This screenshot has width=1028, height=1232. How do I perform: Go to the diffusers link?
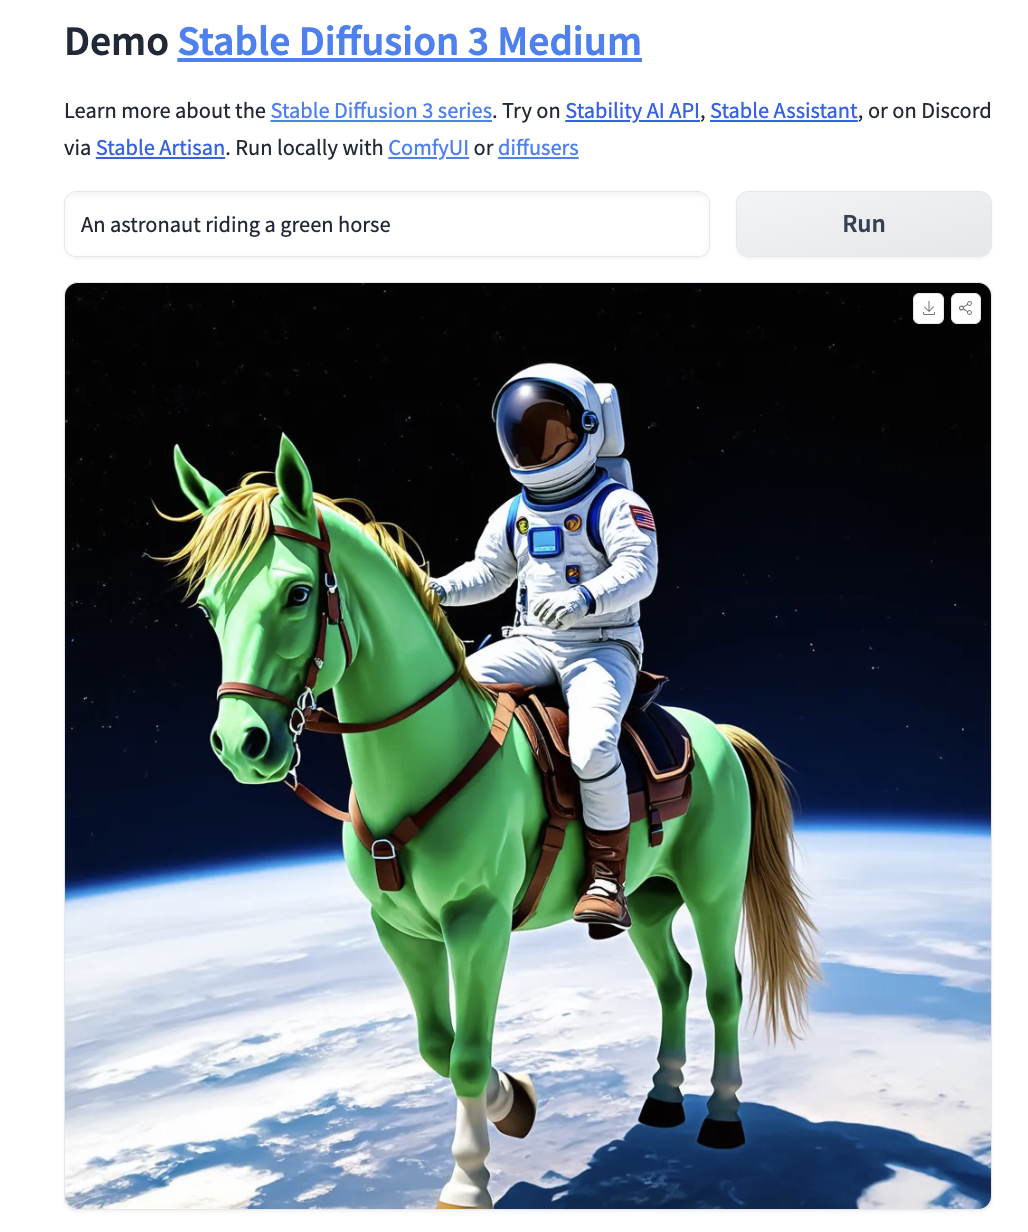click(x=538, y=148)
